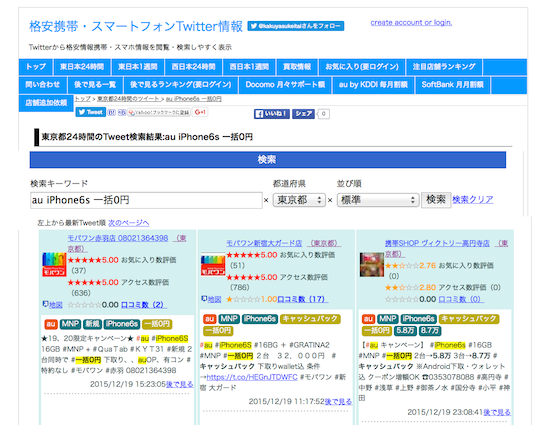Viewport: 550px width, 425px height.
Task: Open 口コミ数 (2) link
Action: [x=143, y=305]
